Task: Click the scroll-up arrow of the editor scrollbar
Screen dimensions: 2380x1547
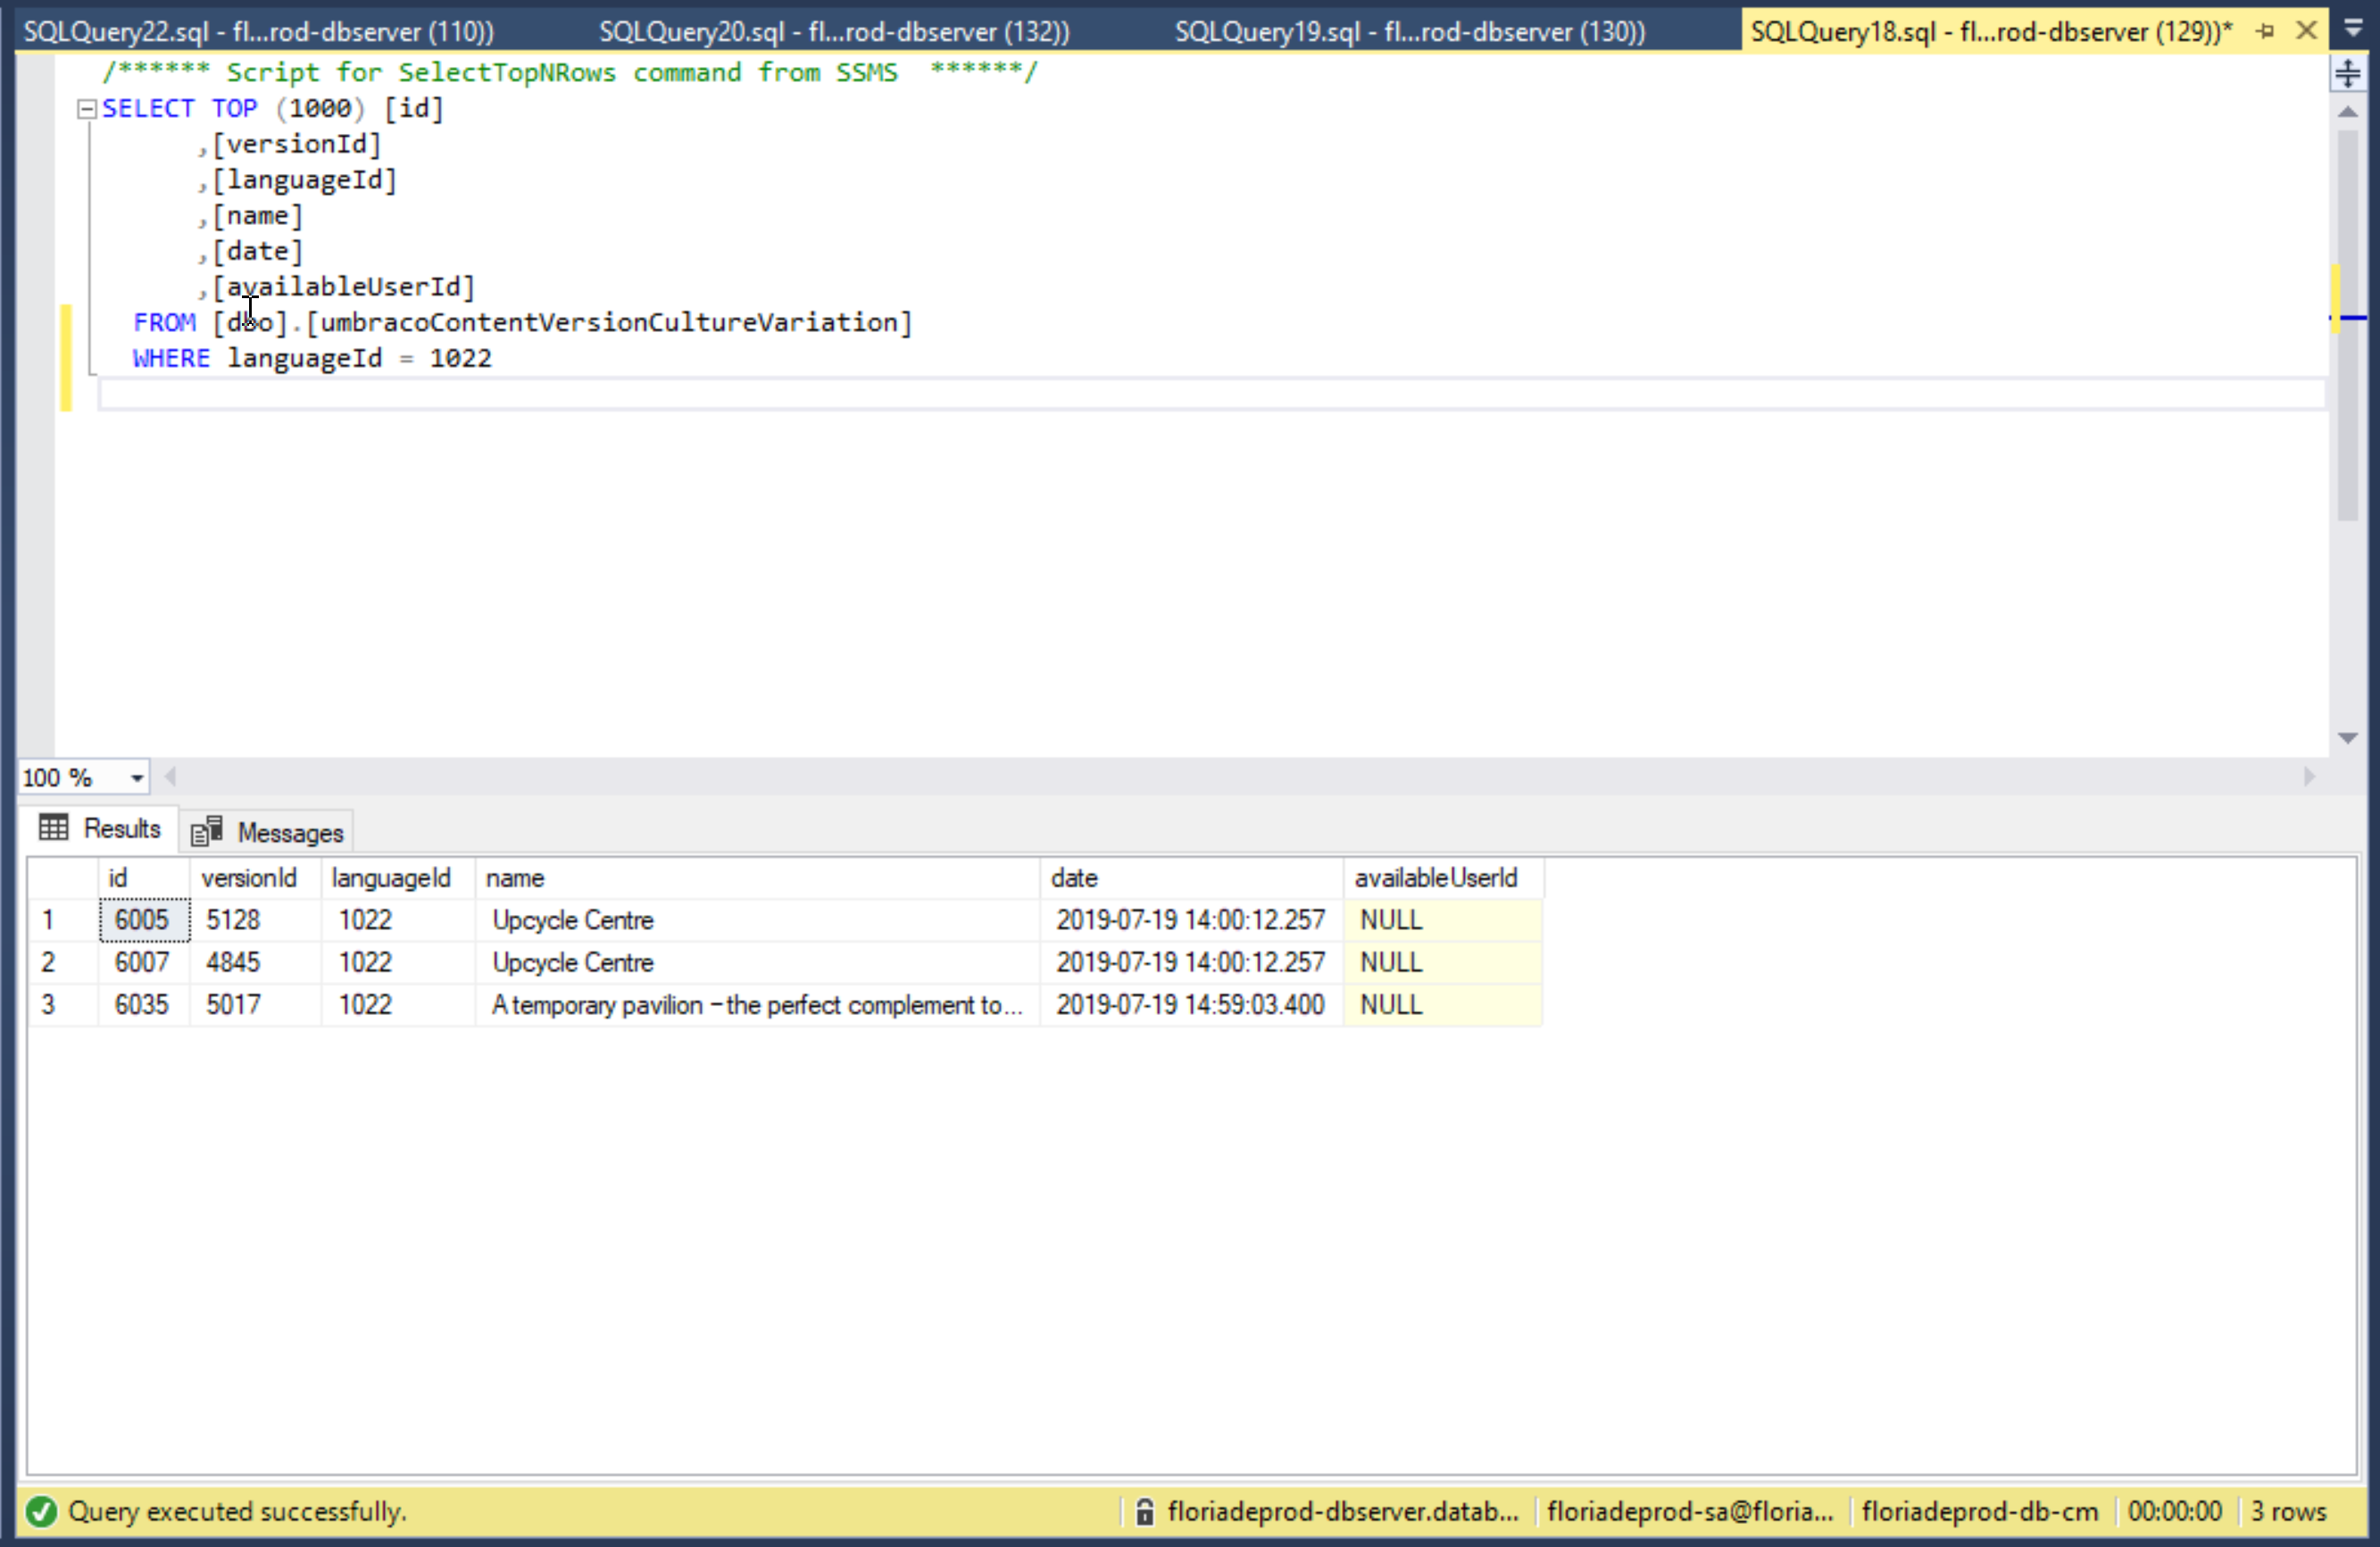Action: [x=2348, y=113]
